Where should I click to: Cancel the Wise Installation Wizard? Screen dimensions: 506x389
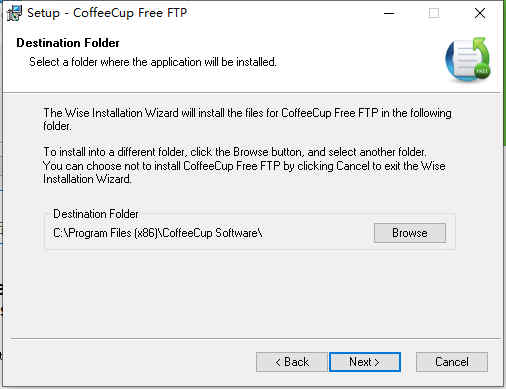(452, 362)
